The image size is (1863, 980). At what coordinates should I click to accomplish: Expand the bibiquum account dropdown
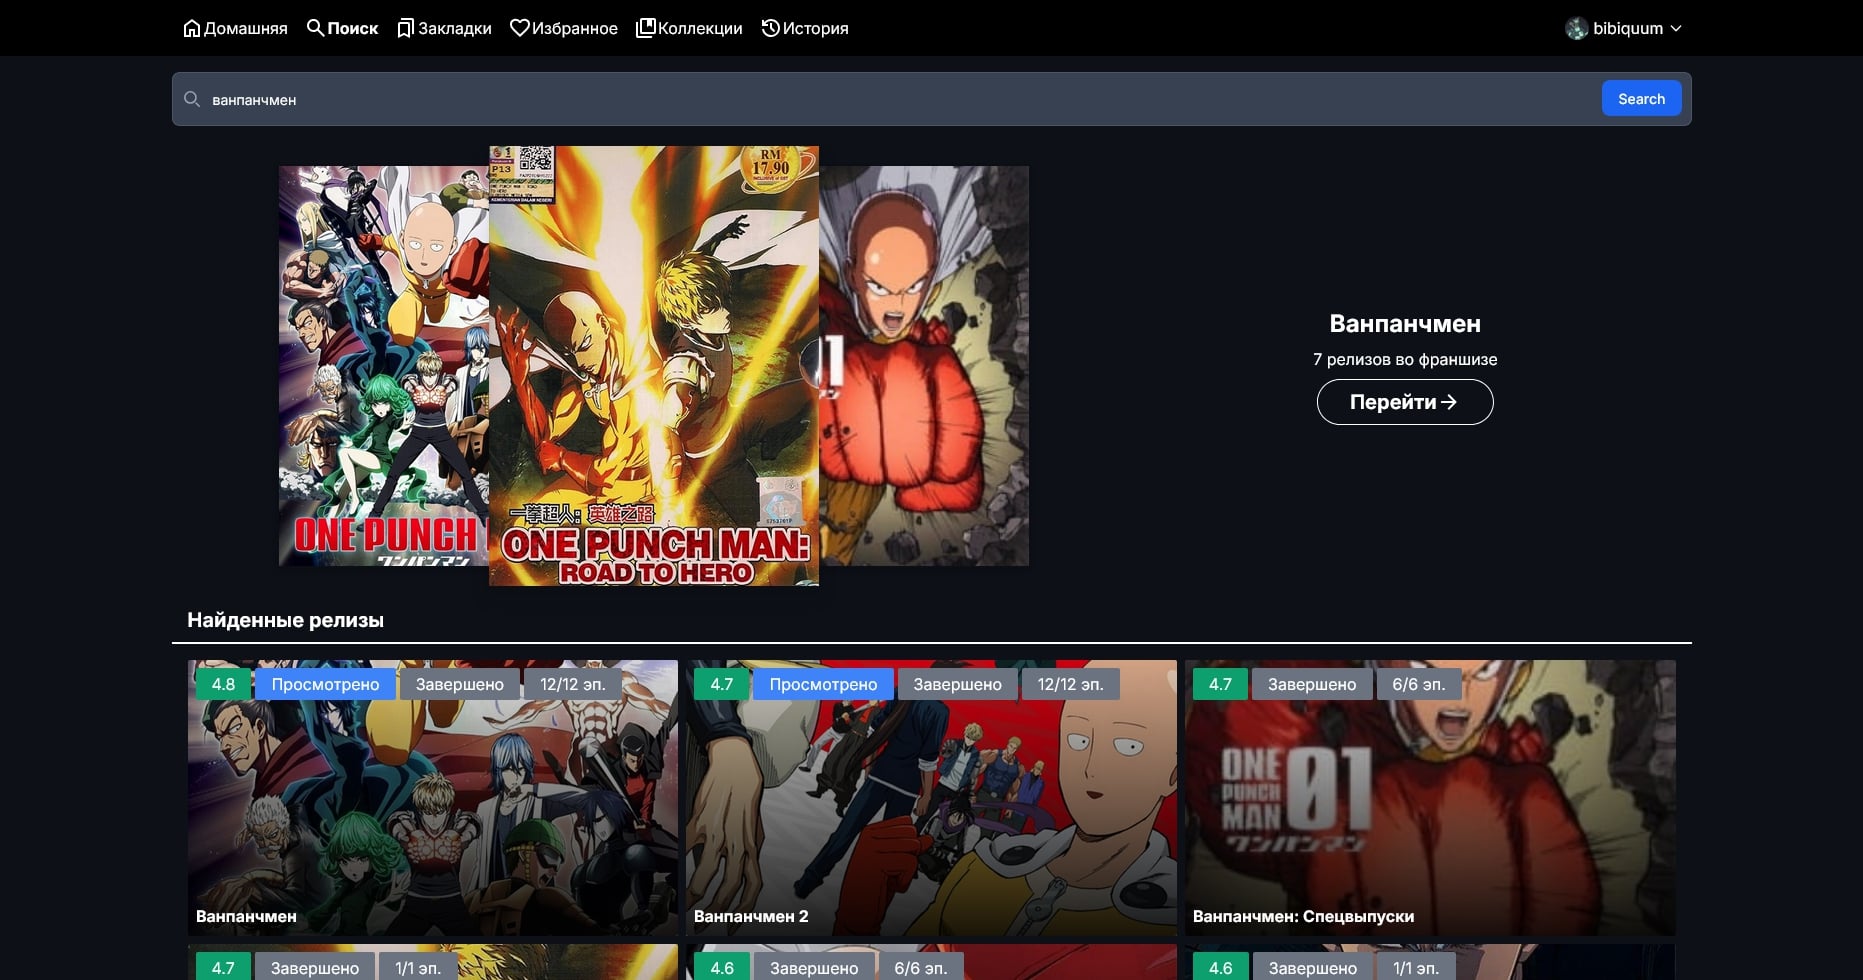(x=1624, y=28)
